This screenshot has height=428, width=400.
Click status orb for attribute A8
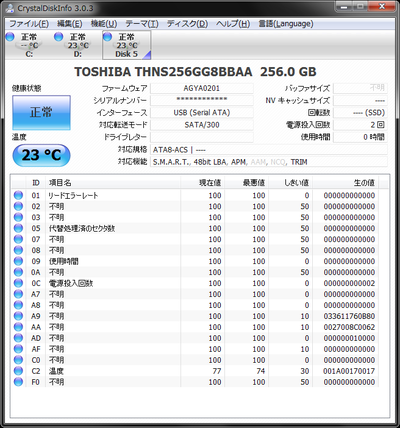coord(18,305)
